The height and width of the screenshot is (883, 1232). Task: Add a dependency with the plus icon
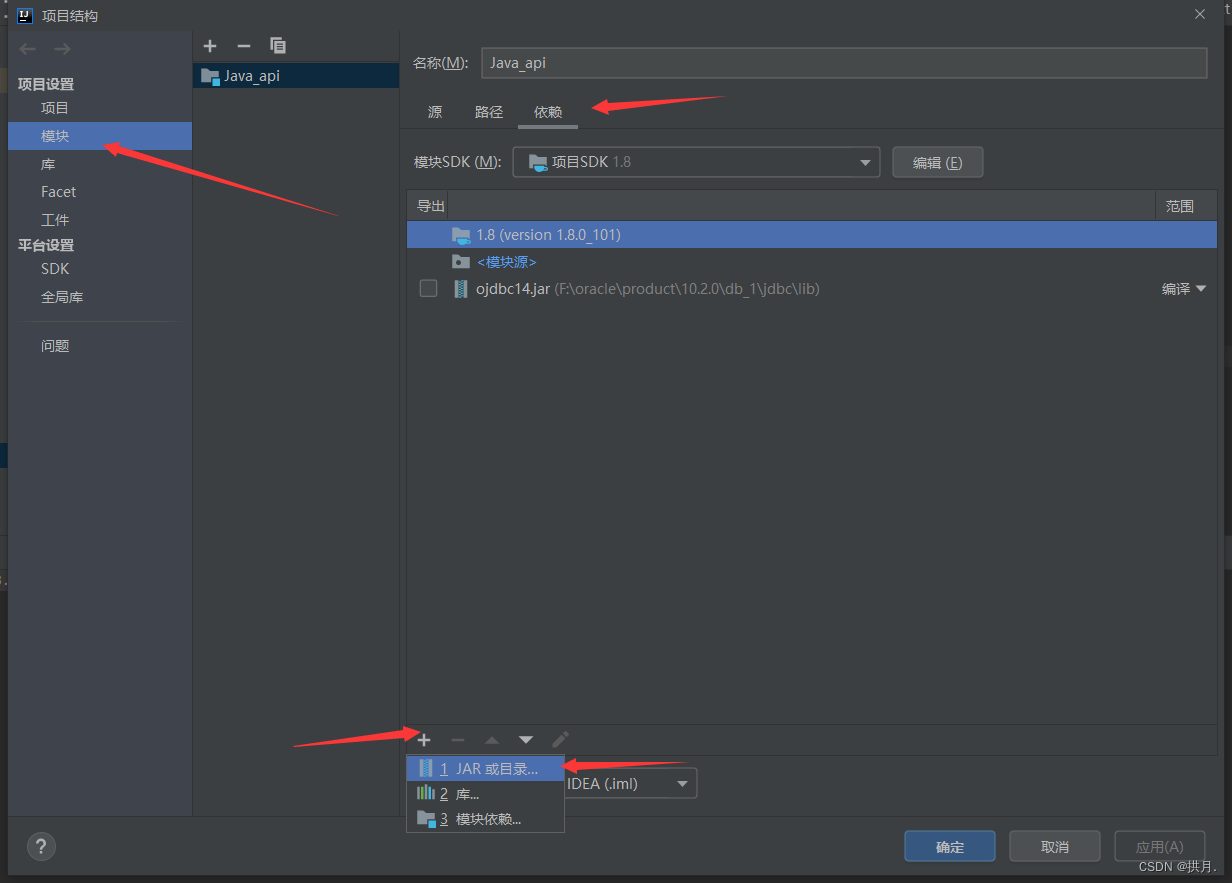(x=423, y=739)
